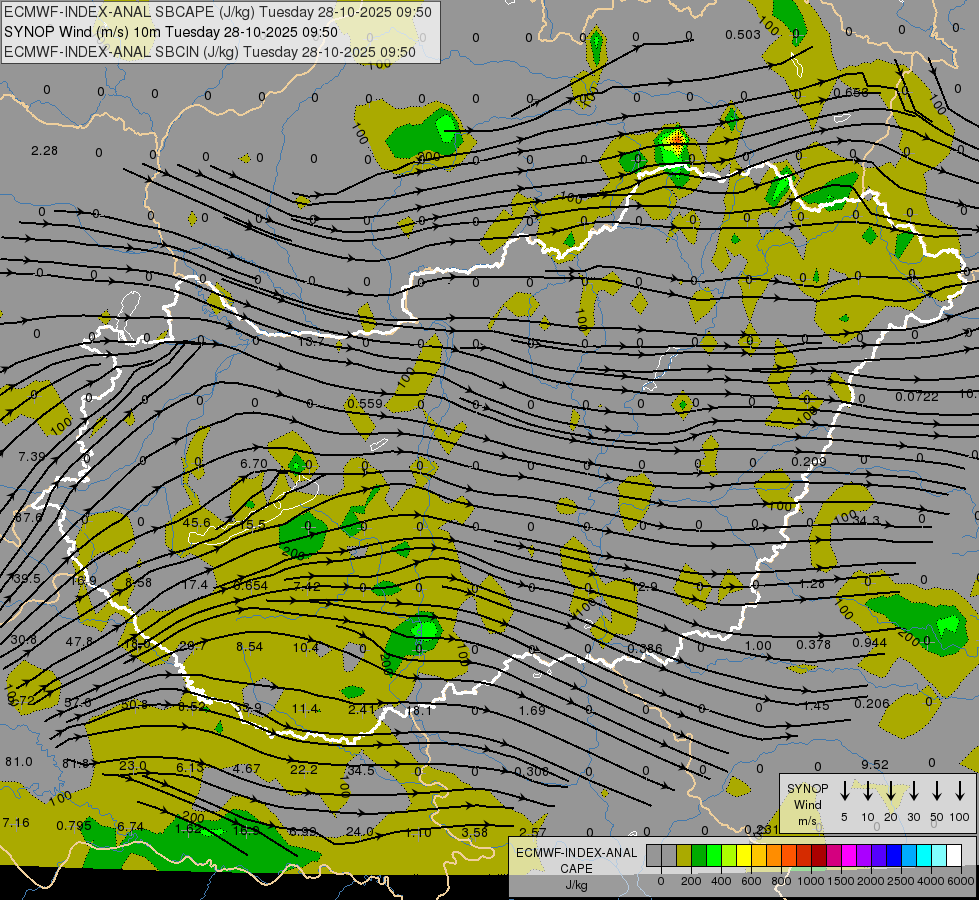The height and width of the screenshot is (900, 979).
Task: Click the '0.503' value on the map
Action: pyautogui.click(x=743, y=34)
